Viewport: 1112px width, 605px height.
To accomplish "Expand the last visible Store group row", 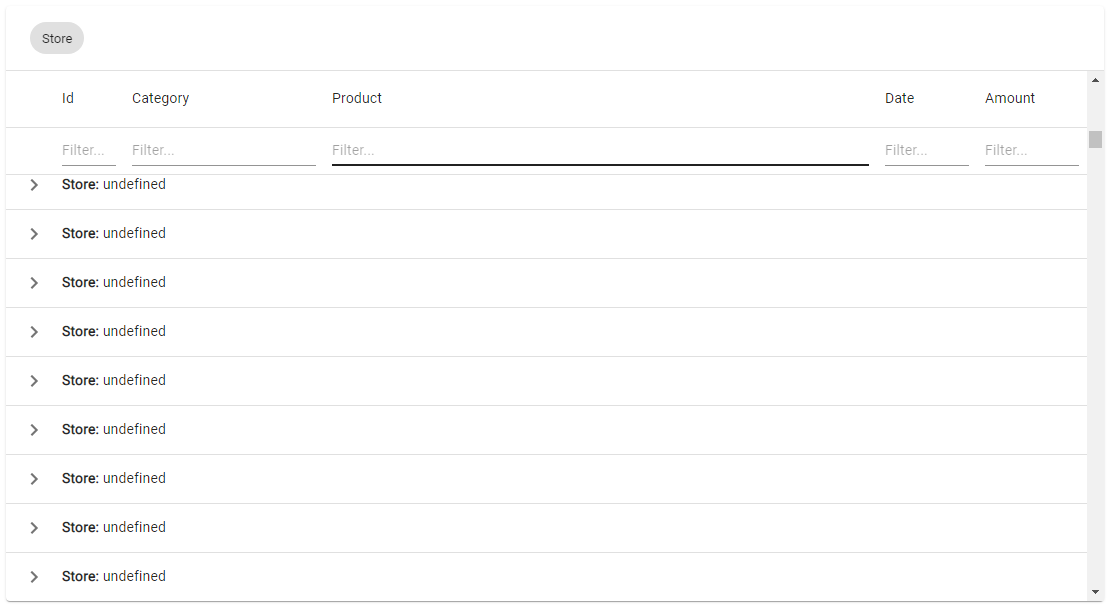I will point(33,576).
